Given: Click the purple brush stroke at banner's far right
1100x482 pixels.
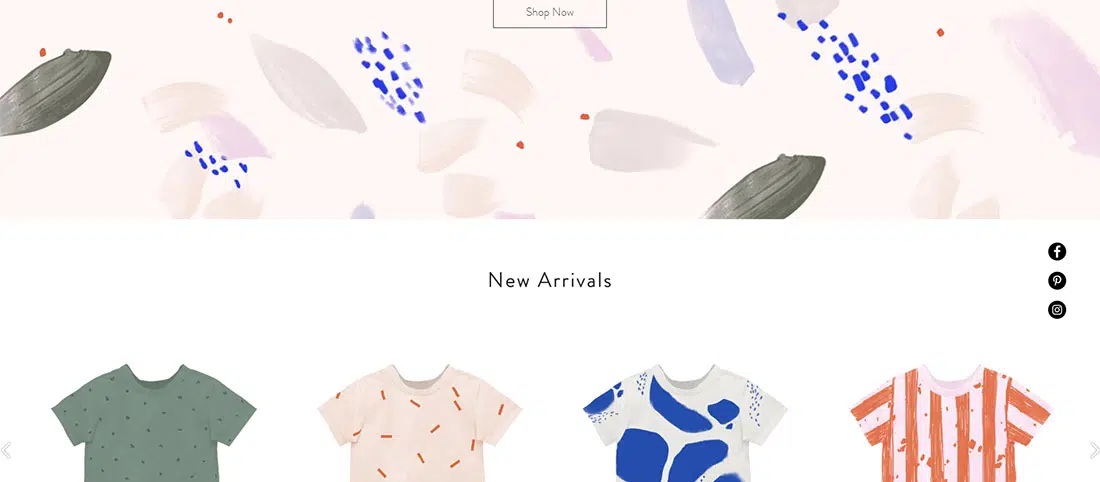Looking at the screenshot, I should (1050, 81).
